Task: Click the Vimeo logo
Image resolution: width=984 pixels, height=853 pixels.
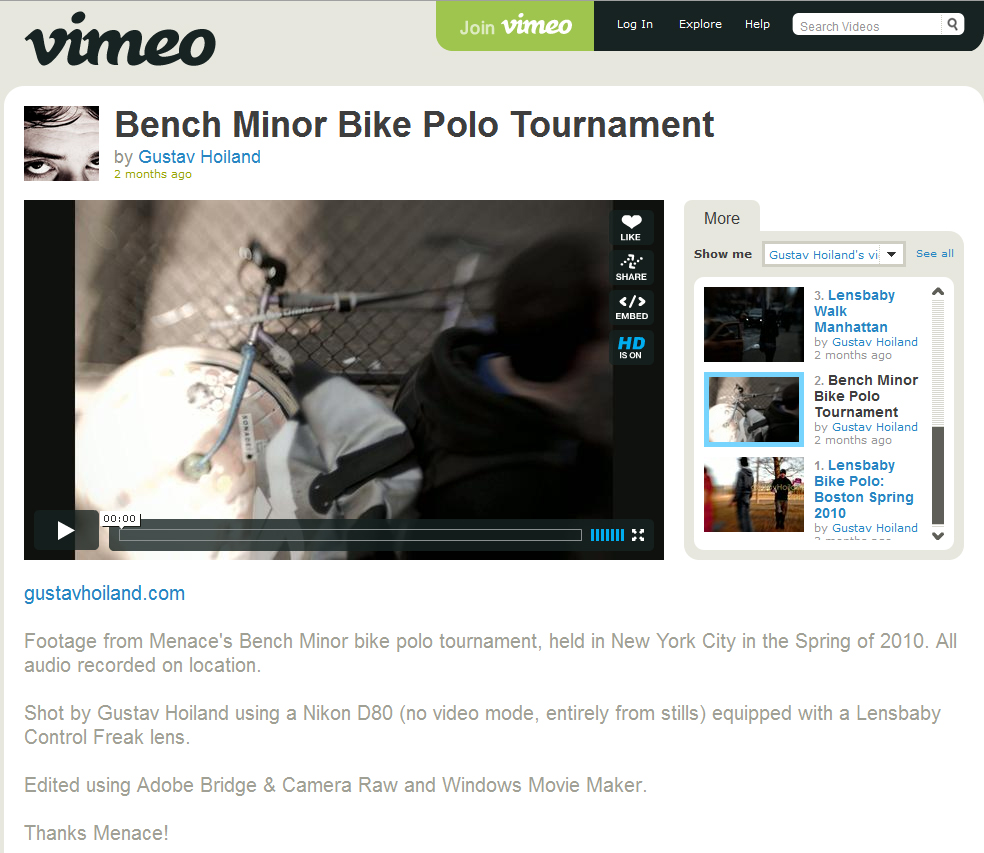Action: click(120, 40)
